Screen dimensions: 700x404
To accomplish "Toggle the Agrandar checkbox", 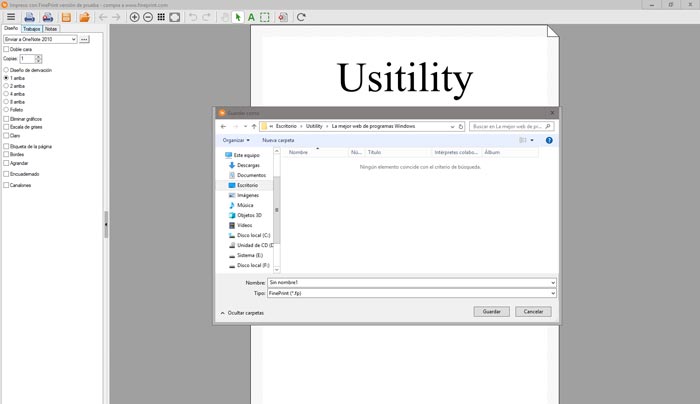I will (6, 163).
